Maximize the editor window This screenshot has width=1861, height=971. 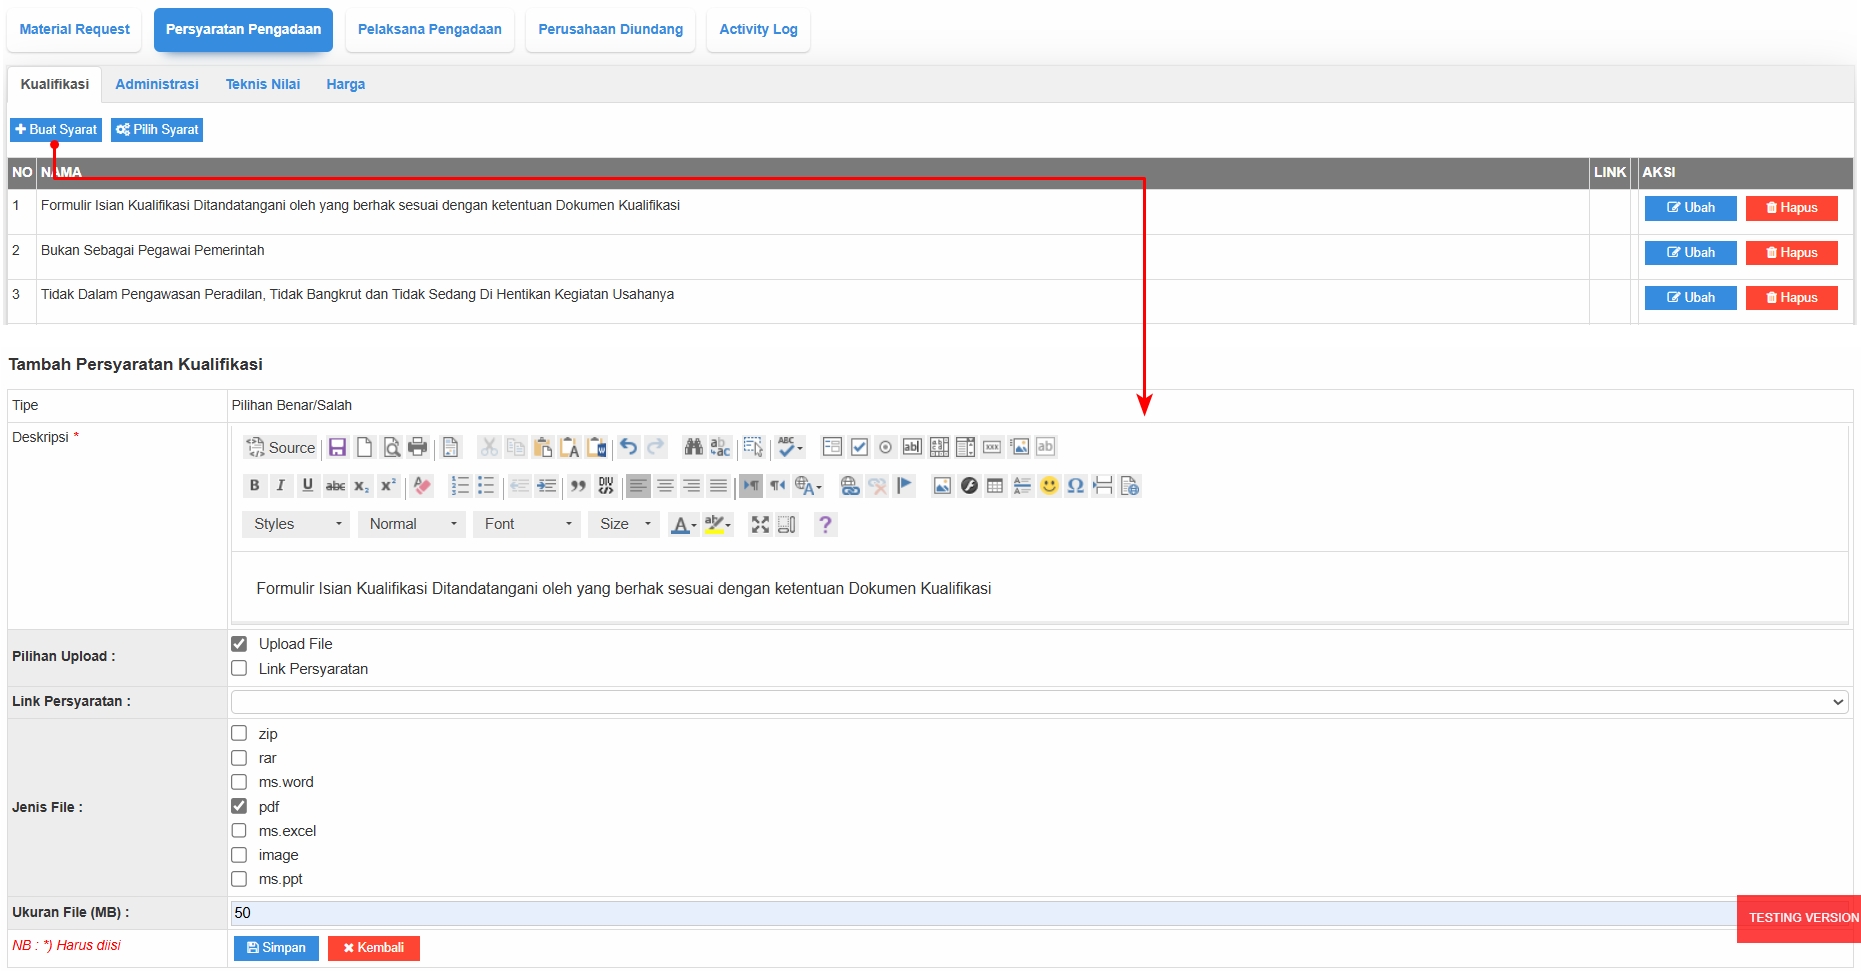coord(760,525)
